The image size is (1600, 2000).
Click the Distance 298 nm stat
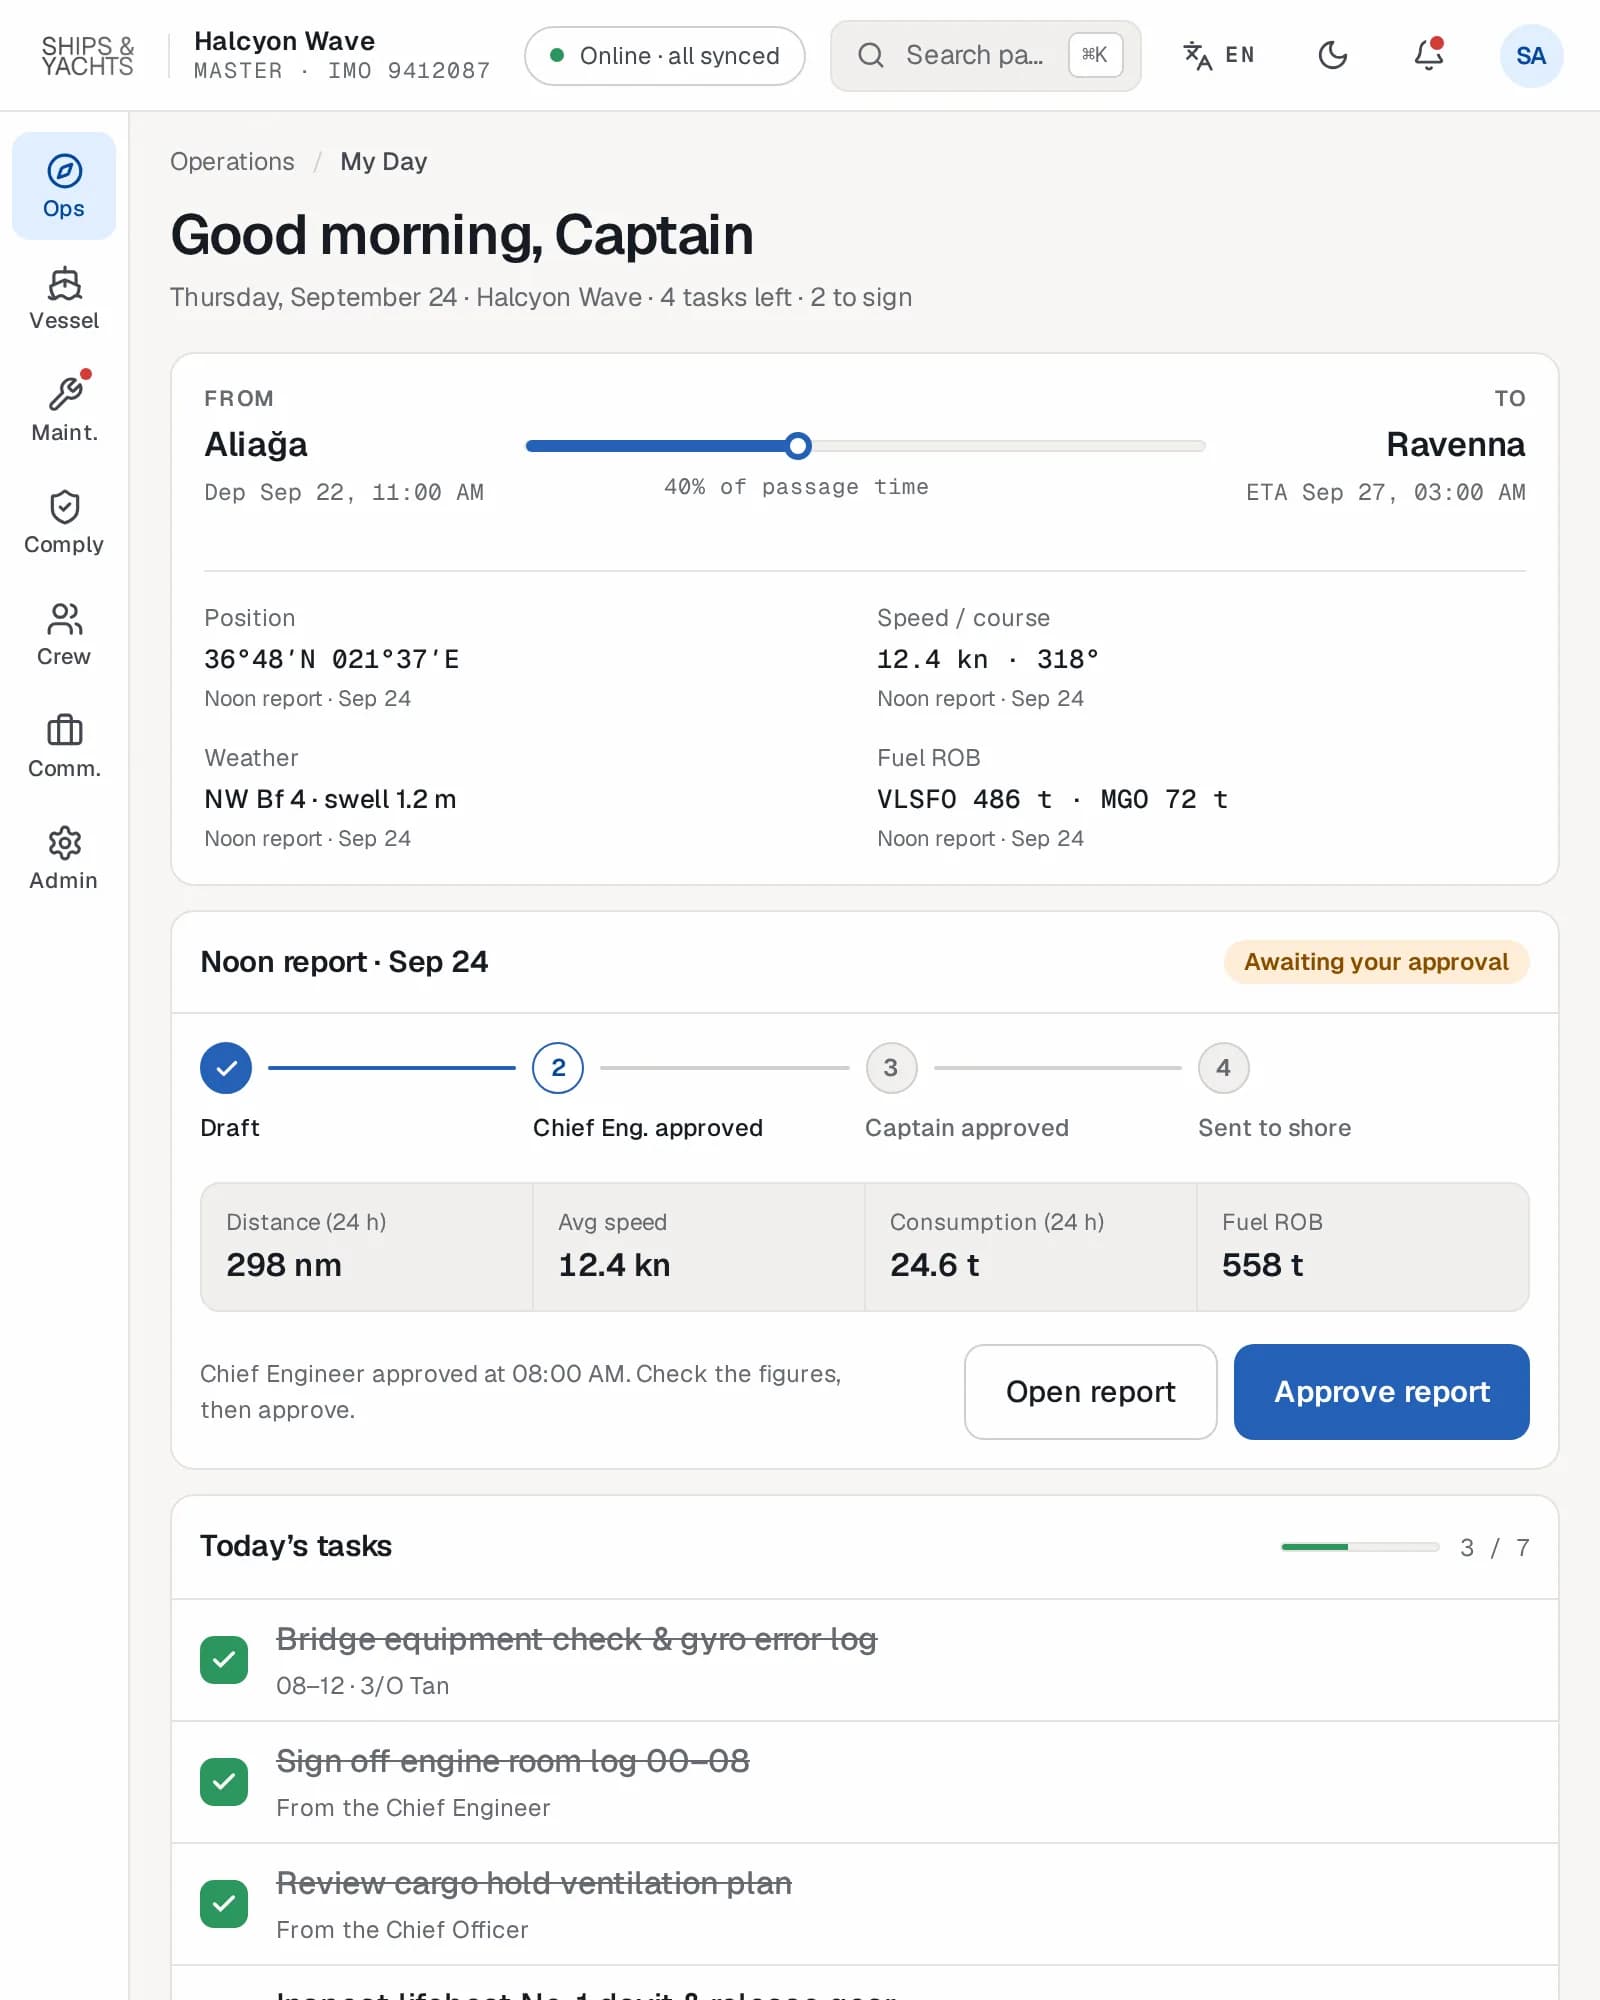click(x=367, y=1247)
